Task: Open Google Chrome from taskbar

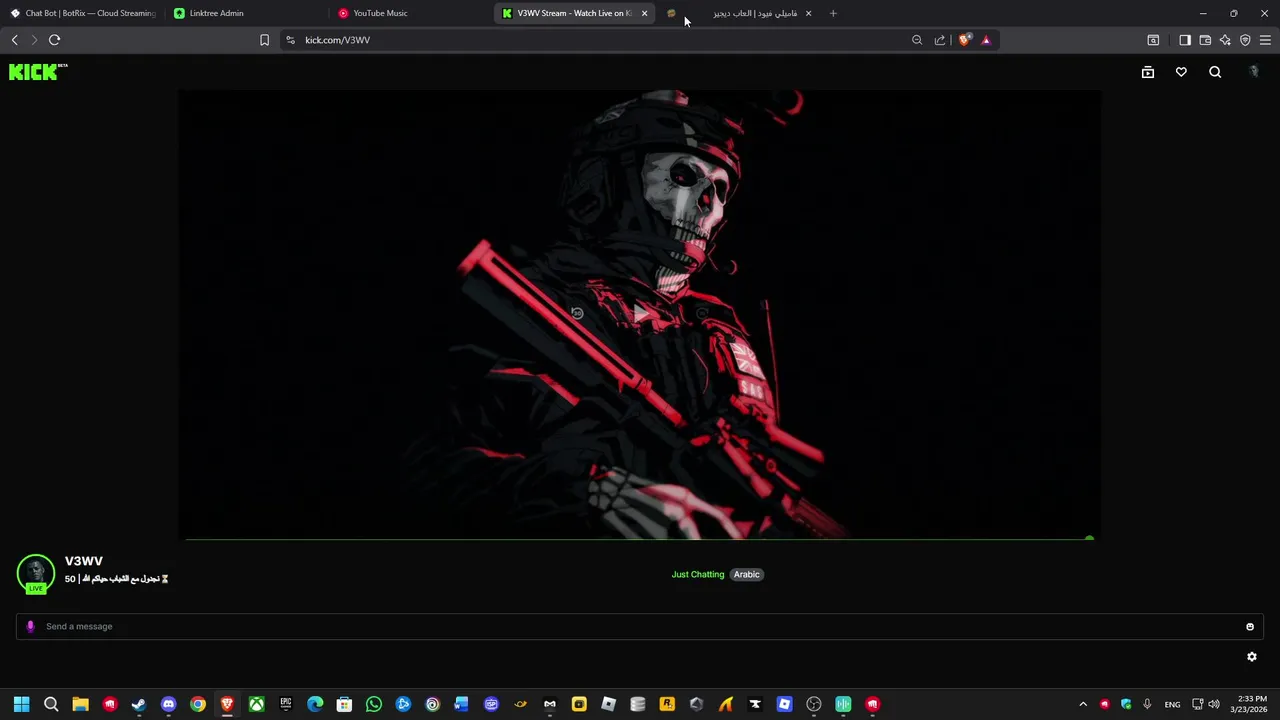Action: point(198,704)
